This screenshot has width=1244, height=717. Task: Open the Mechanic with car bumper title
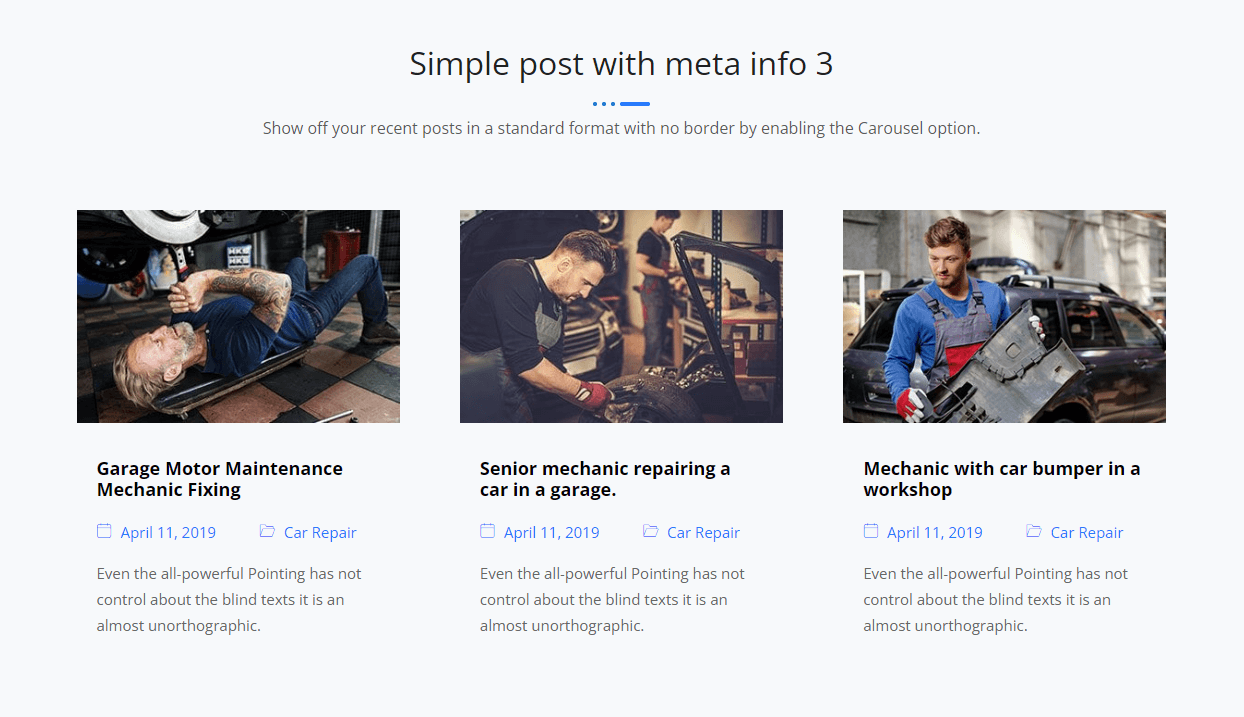point(1001,479)
